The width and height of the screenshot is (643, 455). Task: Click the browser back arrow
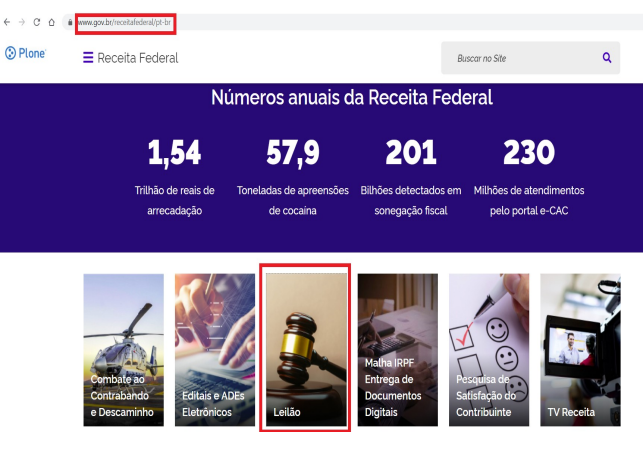coord(7,22)
